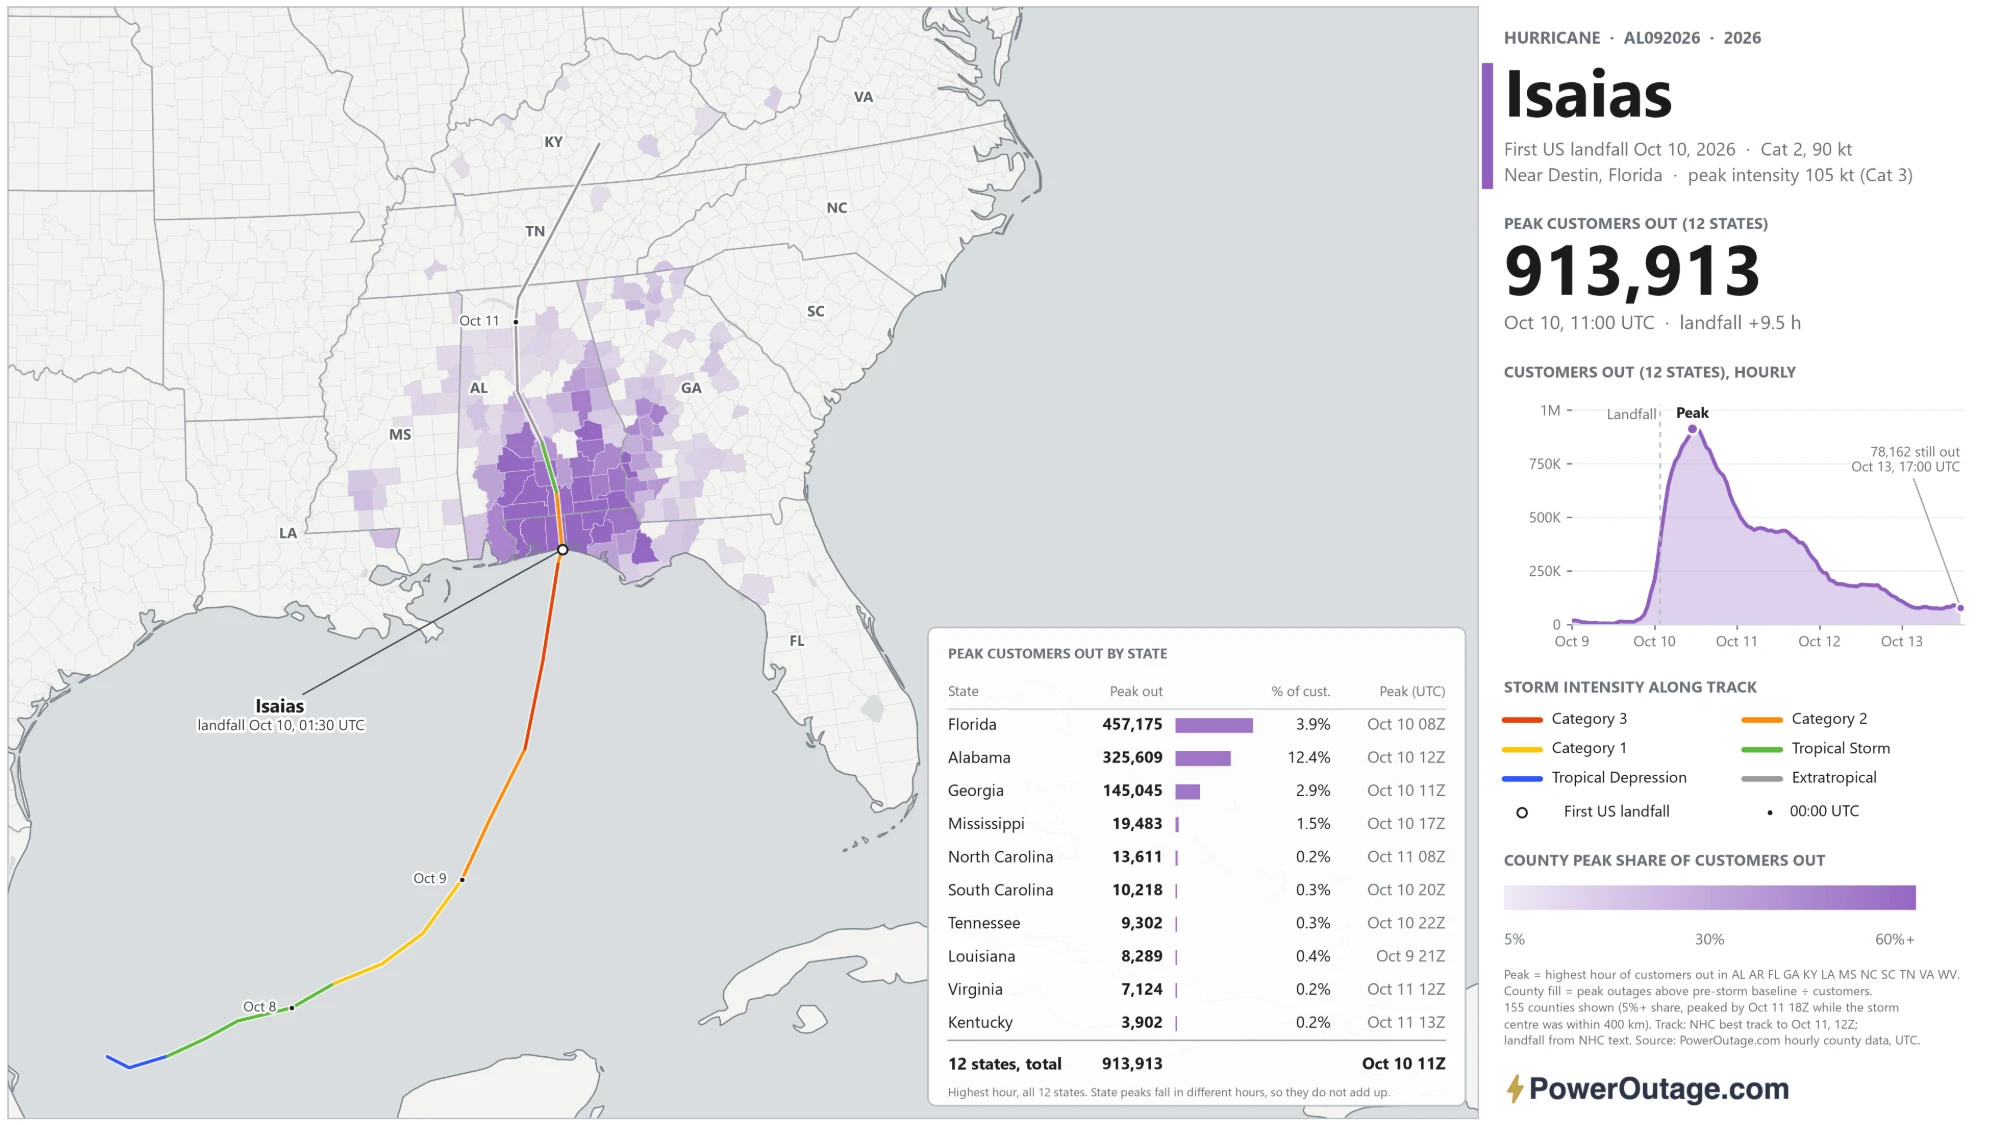Click the Landfall label on hourly chart

click(1631, 414)
